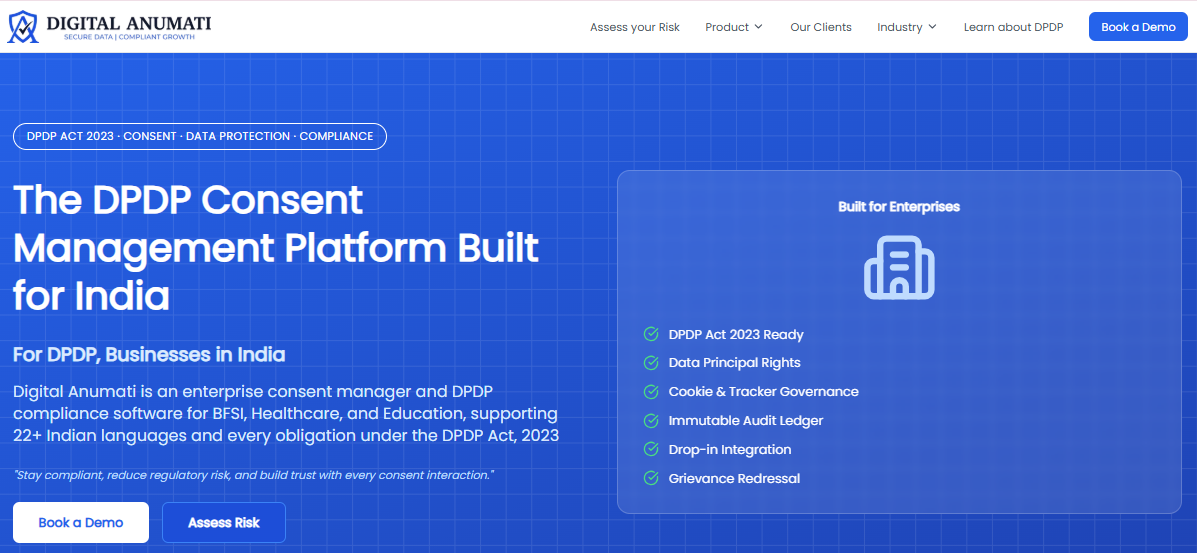Click the header Book a Demo button
Viewport: 1197px width, 553px height.
coord(1138,27)
